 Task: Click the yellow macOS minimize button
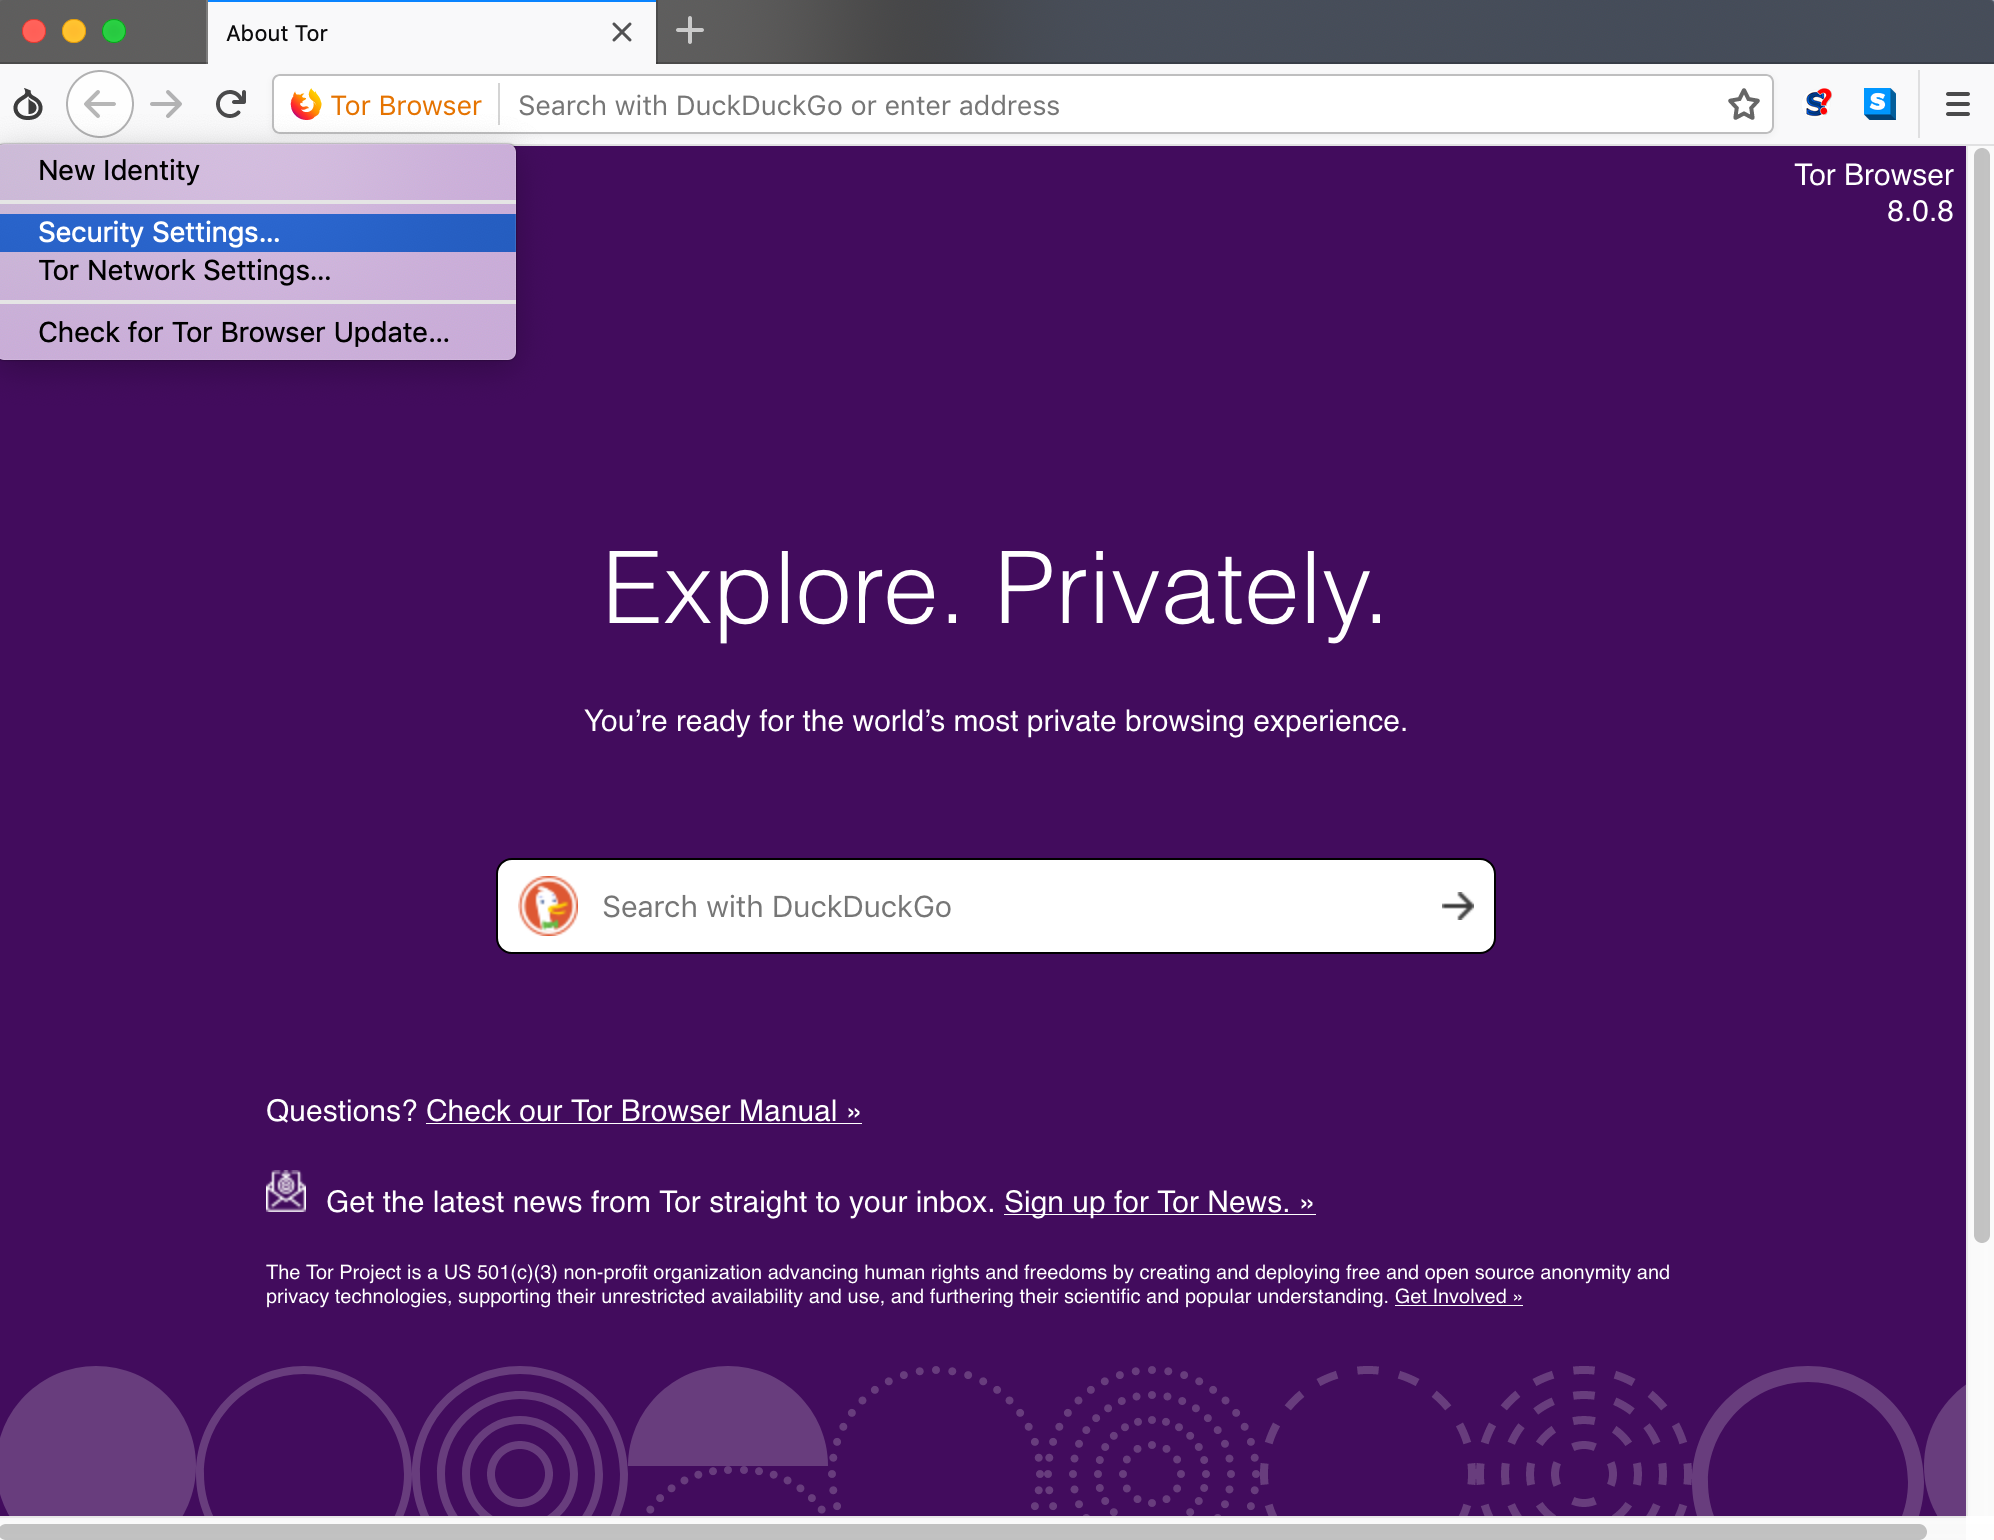coord(74,32)
